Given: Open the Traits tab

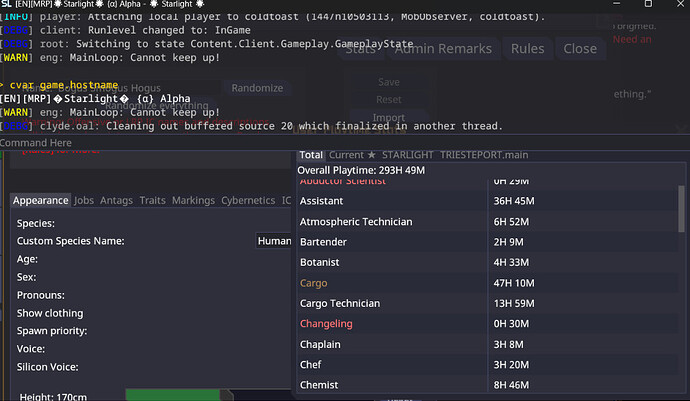Looking at the screenshot, I should tap(152, 200).
